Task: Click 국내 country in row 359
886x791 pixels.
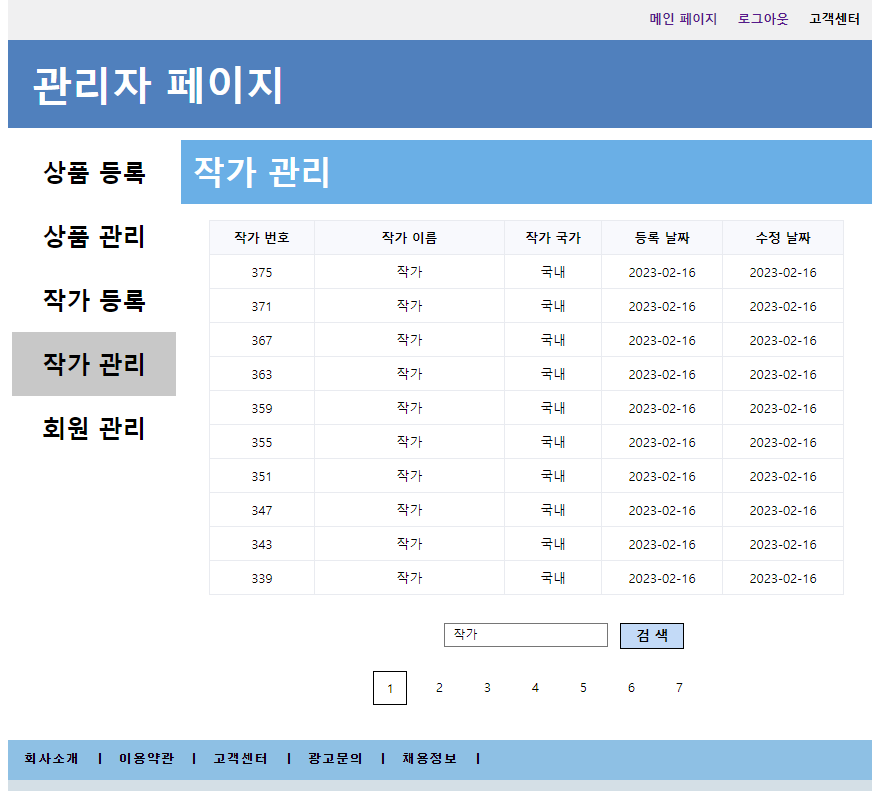Action: (553, 408)
